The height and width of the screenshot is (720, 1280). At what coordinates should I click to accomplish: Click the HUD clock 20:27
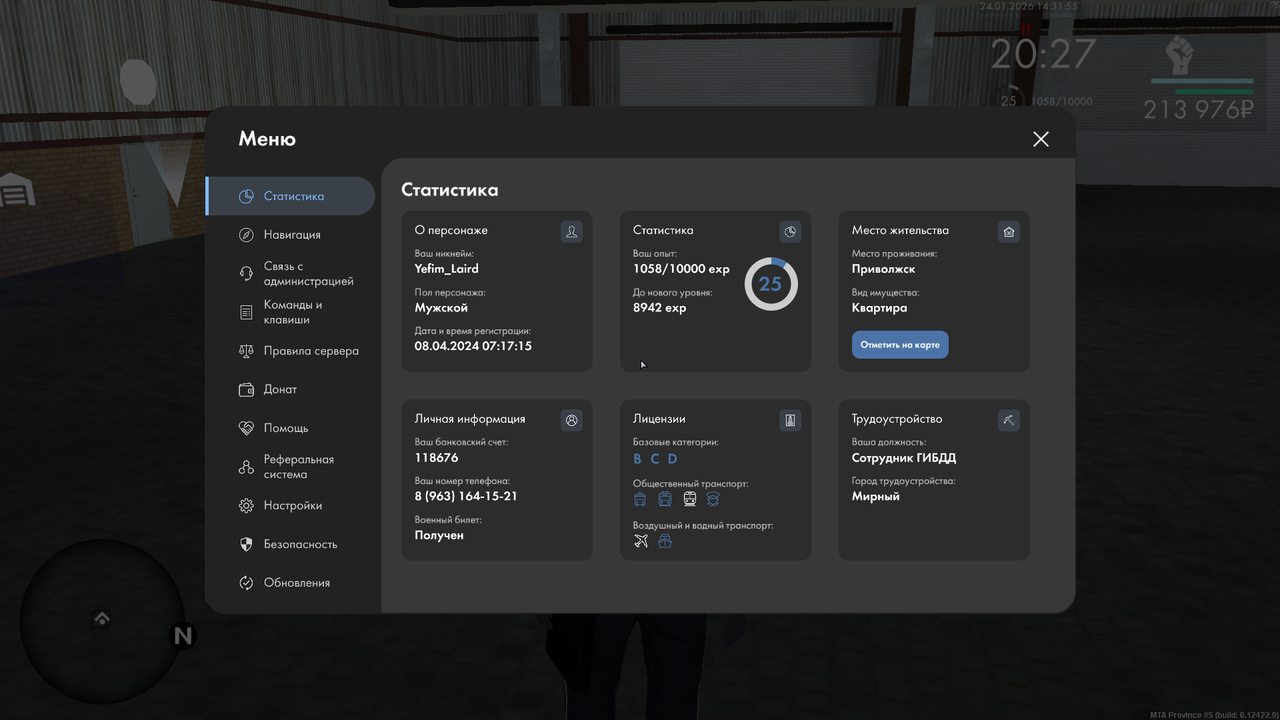tap(1043, 54)
